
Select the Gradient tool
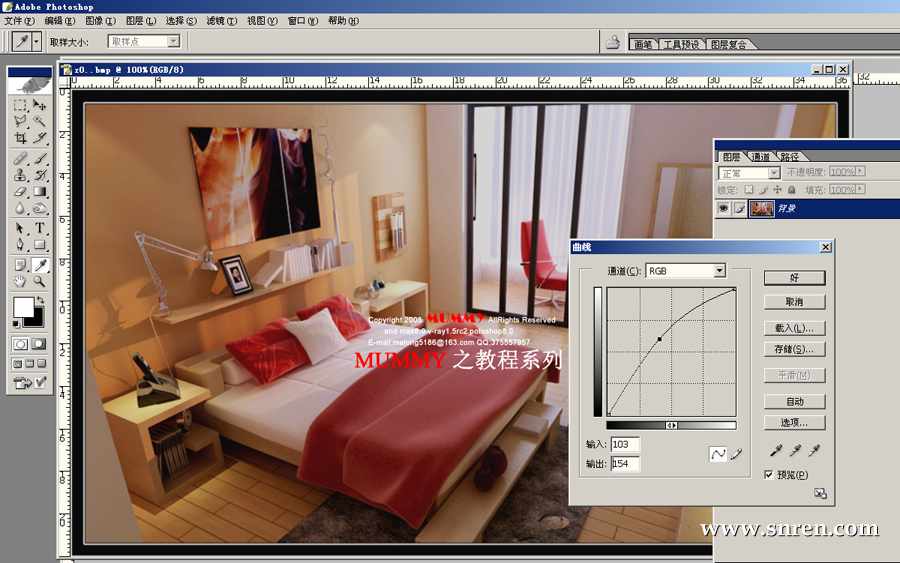(39, 192)
